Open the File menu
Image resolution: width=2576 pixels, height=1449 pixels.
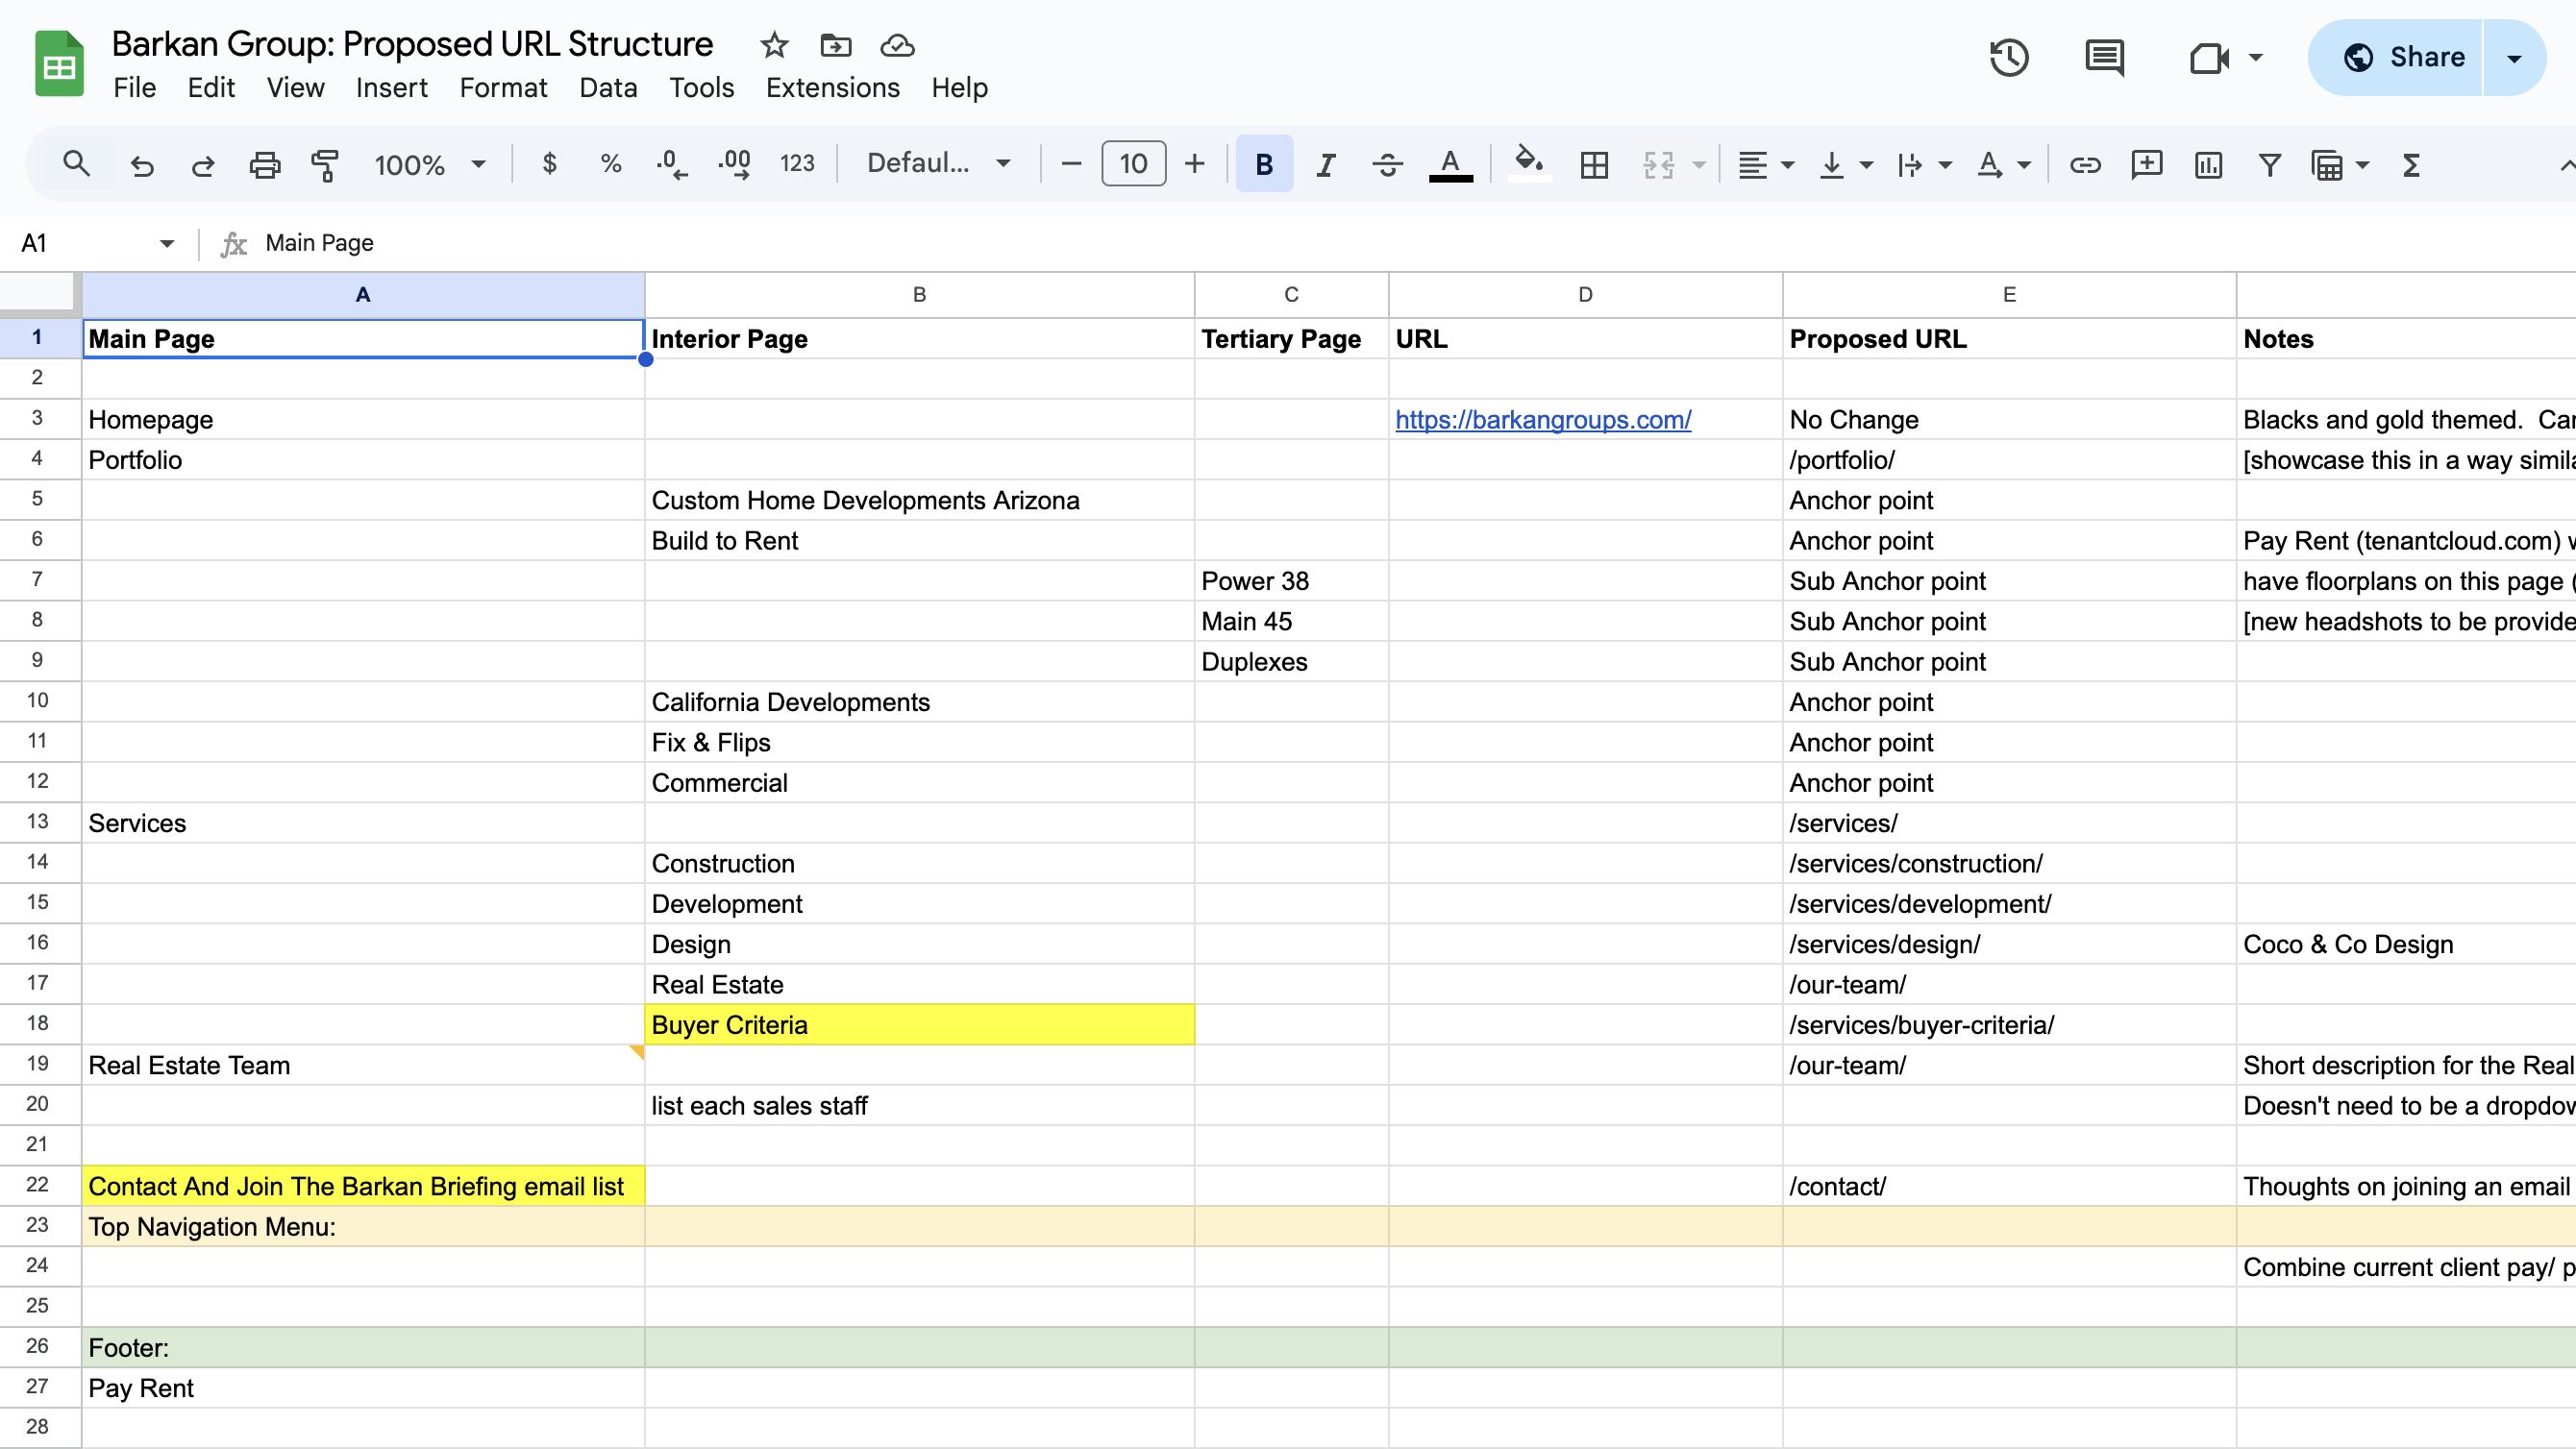coord(134,88)
